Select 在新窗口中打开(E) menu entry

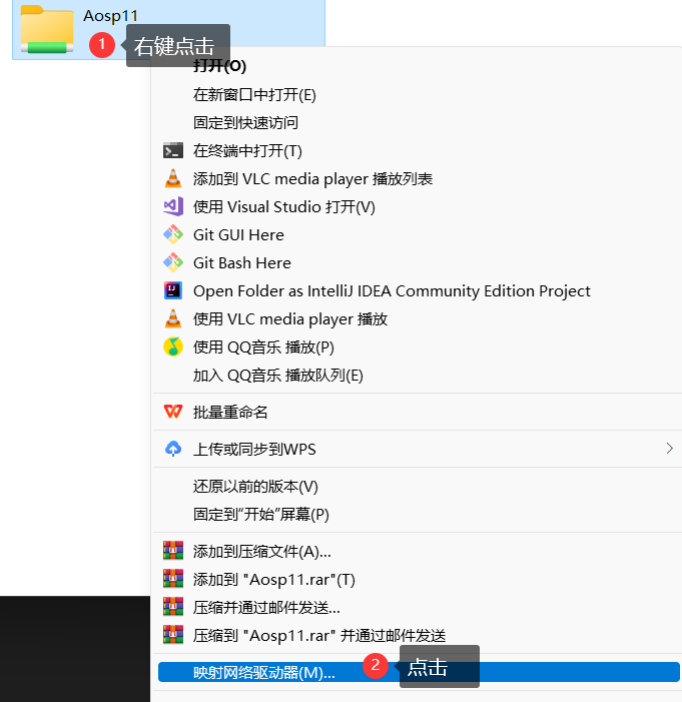[x=254, y=95]
